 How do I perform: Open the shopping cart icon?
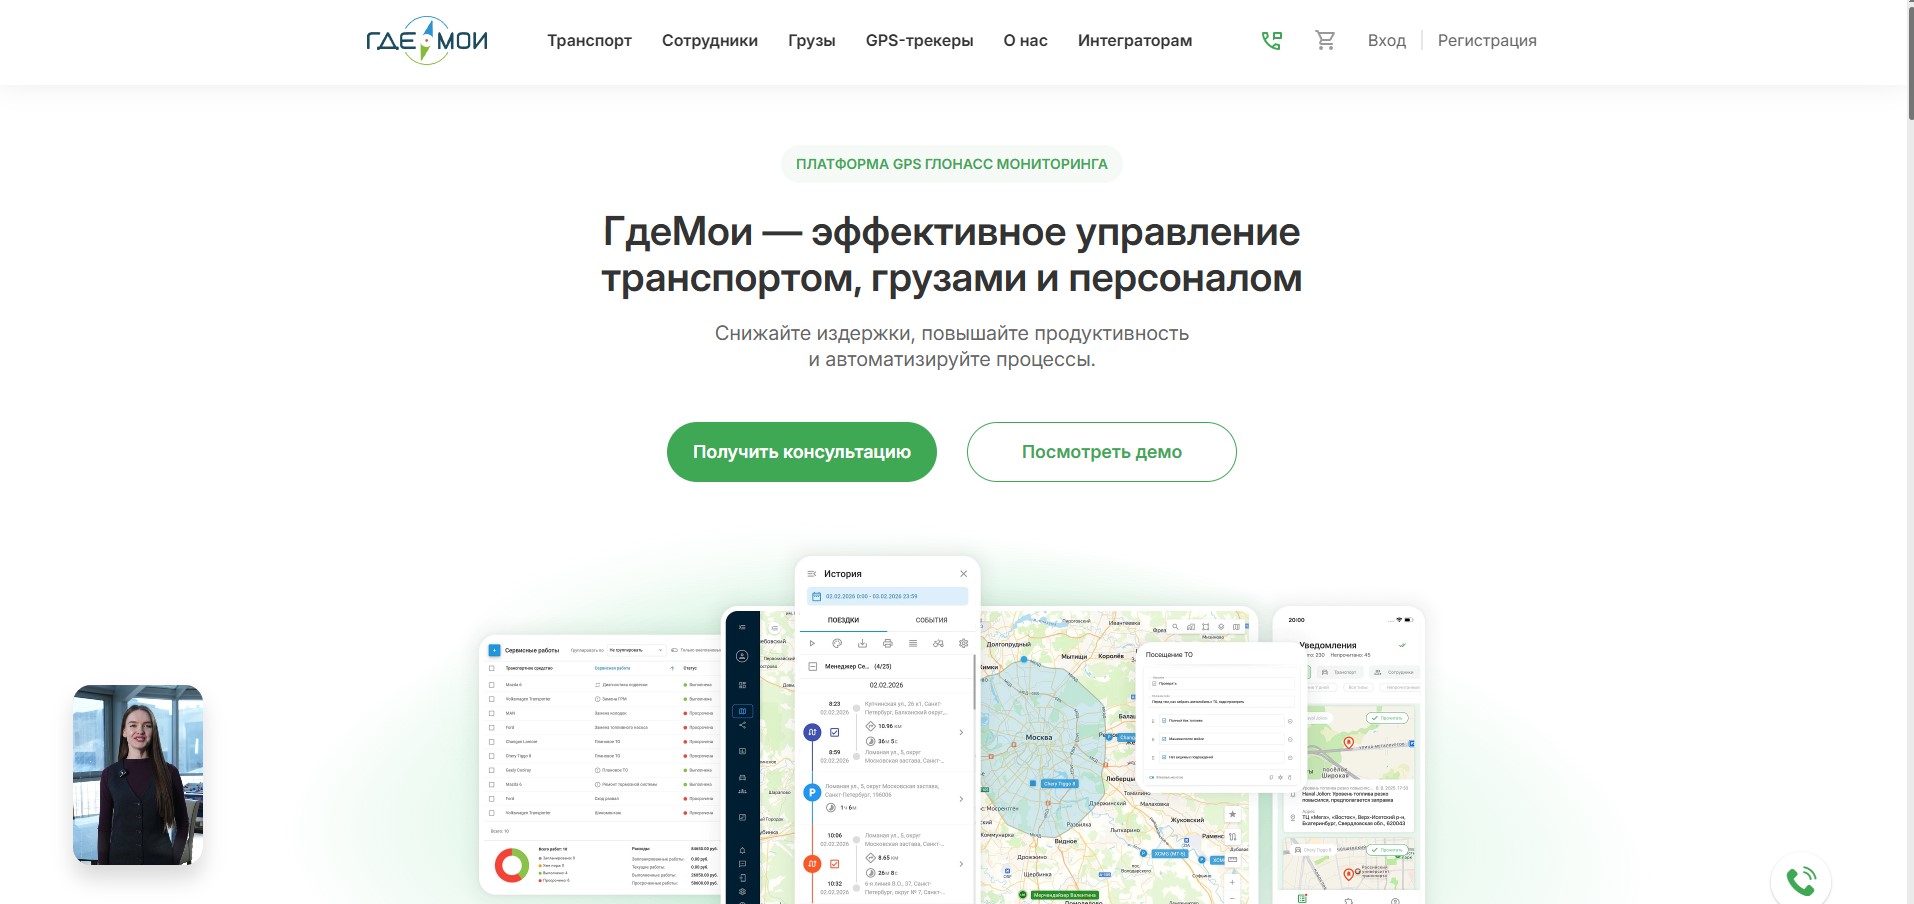point(1325,41)
